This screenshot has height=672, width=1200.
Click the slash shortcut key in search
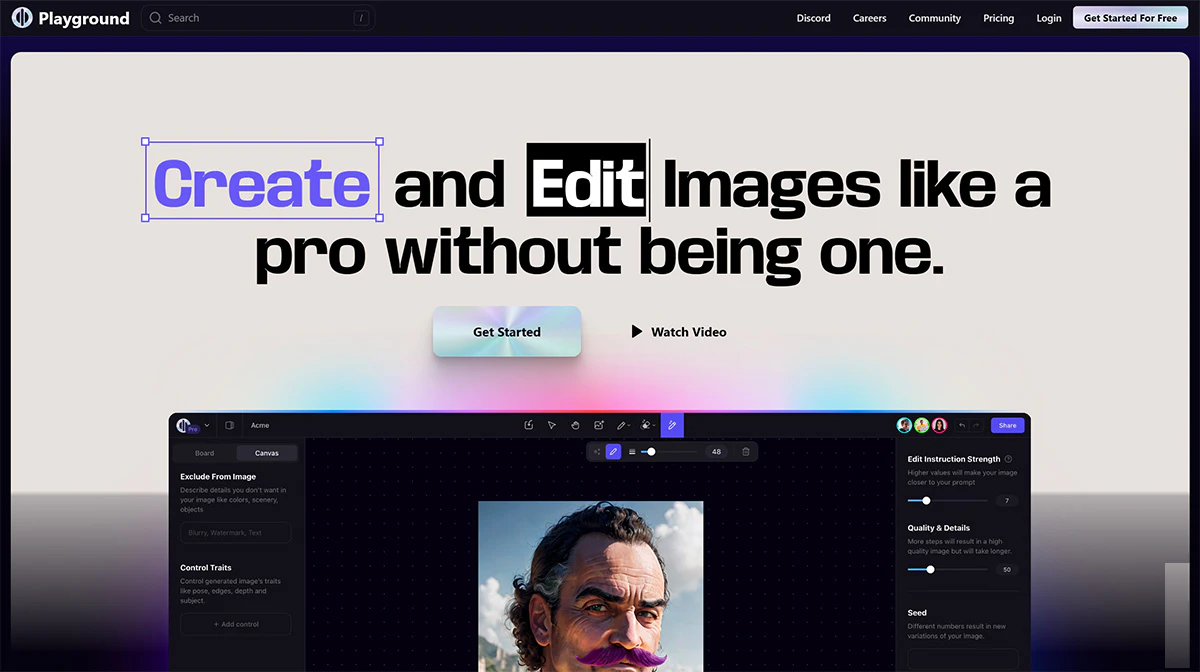[360, 18]
